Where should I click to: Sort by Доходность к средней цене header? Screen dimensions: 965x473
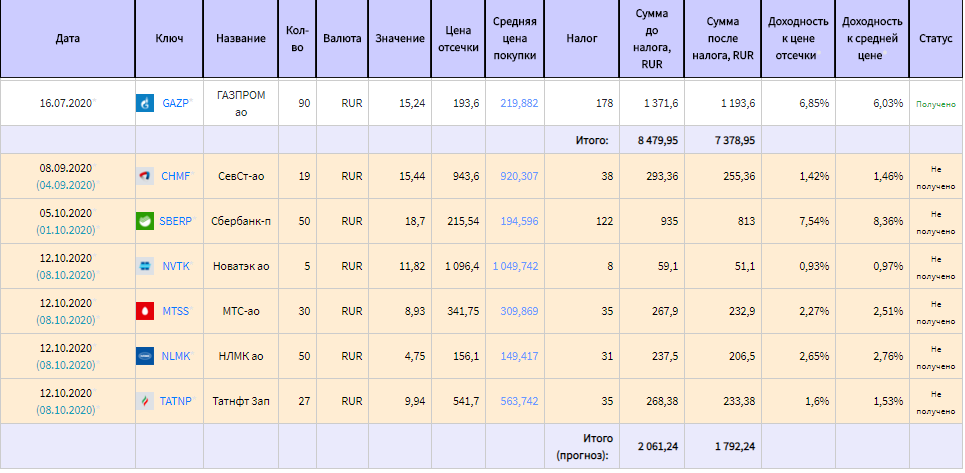click(x=872, y=38)
